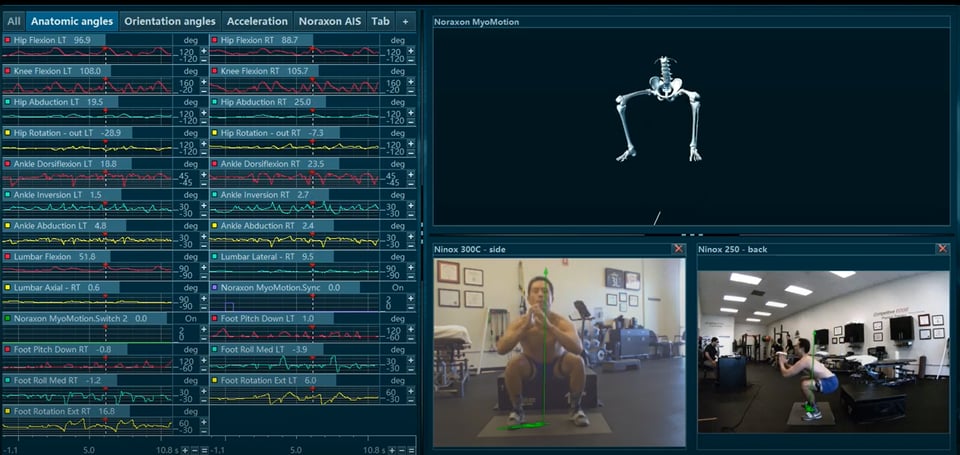Zoom in Lumbar Flexion scale
The image size is (960, 455).
pyautogui.click(x=203, y=267)
